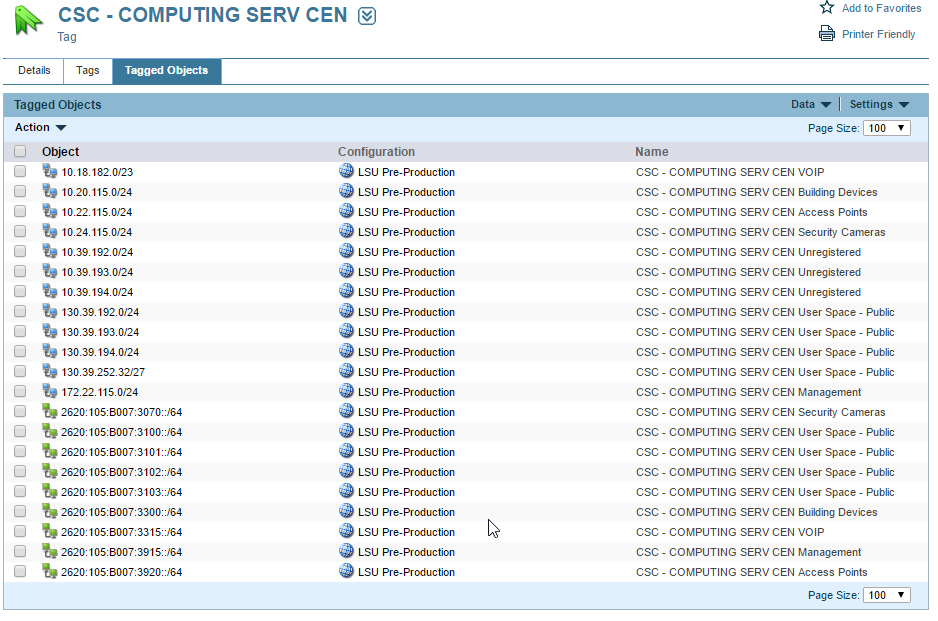Image resolution: width=938 pixels, height=621 pixels.
Task: Click the globe icon in the 10.18.182.0/23 row
Action: point(346,171)
